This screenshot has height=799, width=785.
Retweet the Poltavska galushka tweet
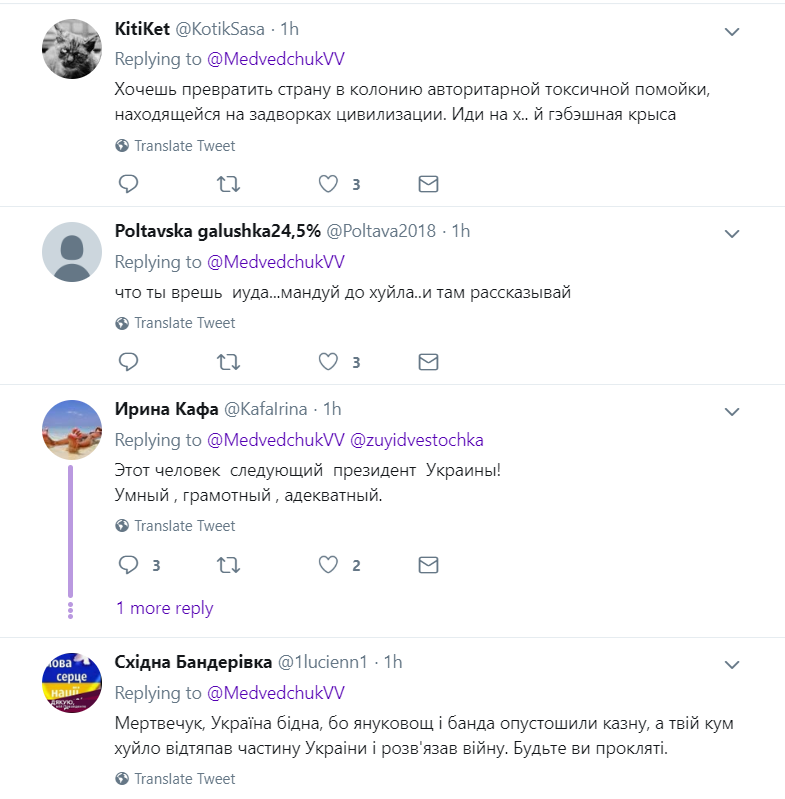pos(228,361)
